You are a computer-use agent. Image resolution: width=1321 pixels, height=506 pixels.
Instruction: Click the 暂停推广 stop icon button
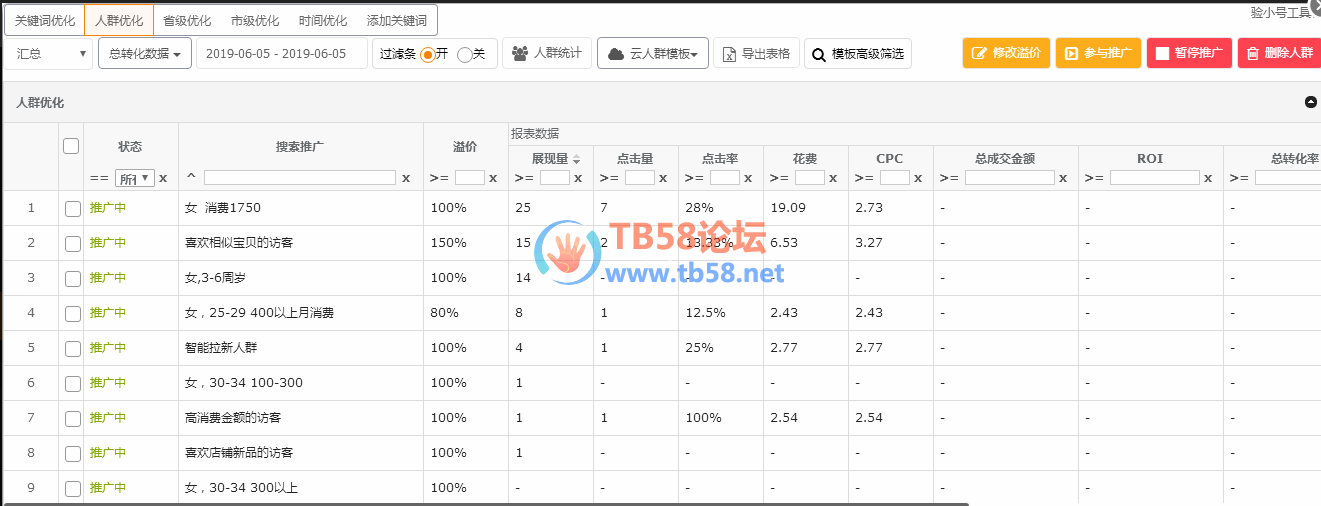pos(1162,54)
